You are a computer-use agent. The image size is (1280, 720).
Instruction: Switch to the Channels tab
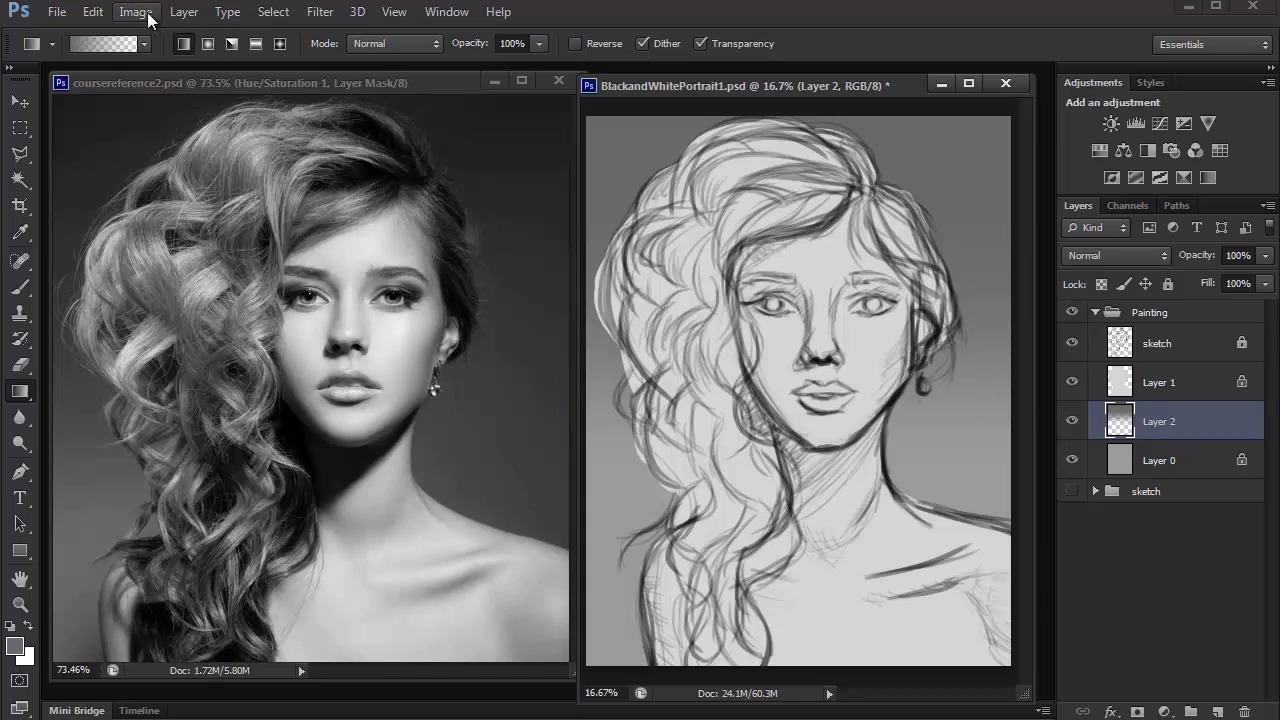point(1127,206)
